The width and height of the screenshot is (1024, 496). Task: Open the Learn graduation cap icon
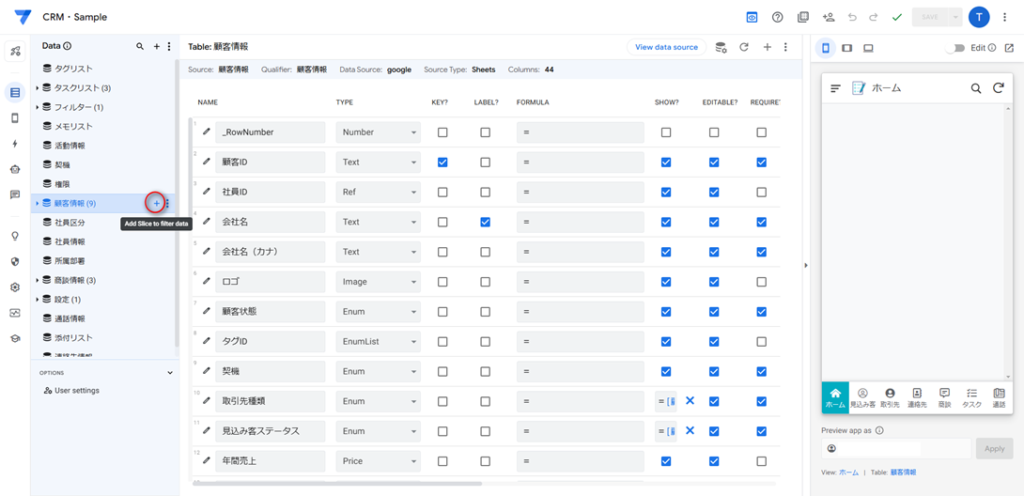[x=15, y=338]
